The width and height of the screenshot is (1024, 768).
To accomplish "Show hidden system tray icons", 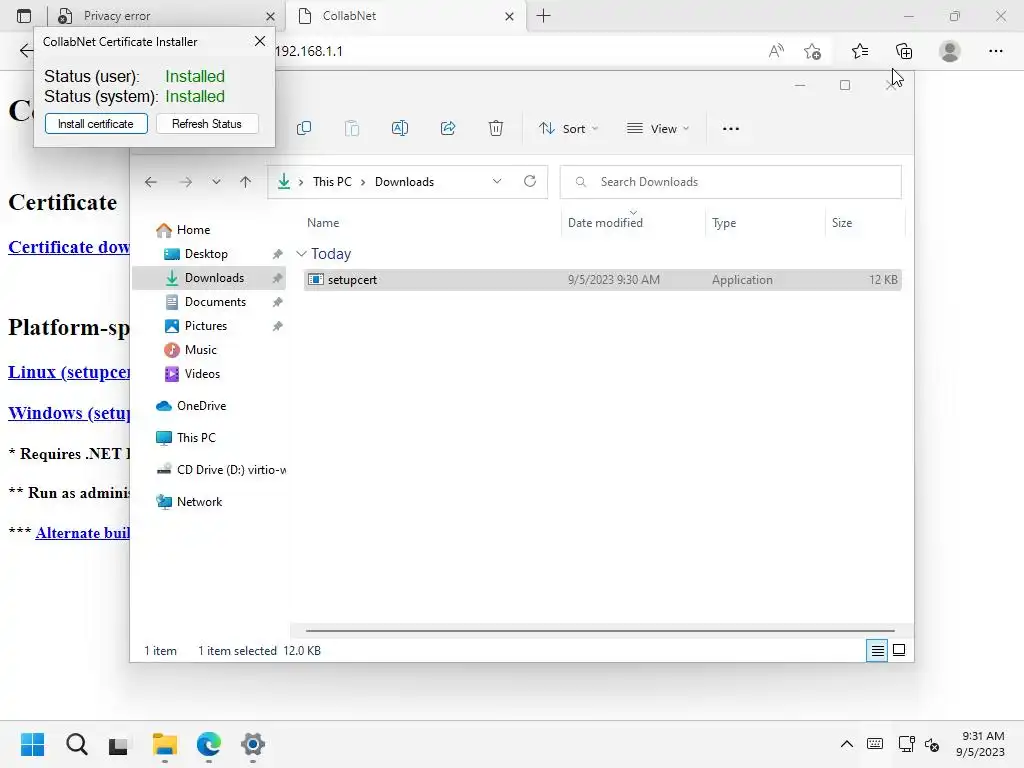I will point(846,744).
